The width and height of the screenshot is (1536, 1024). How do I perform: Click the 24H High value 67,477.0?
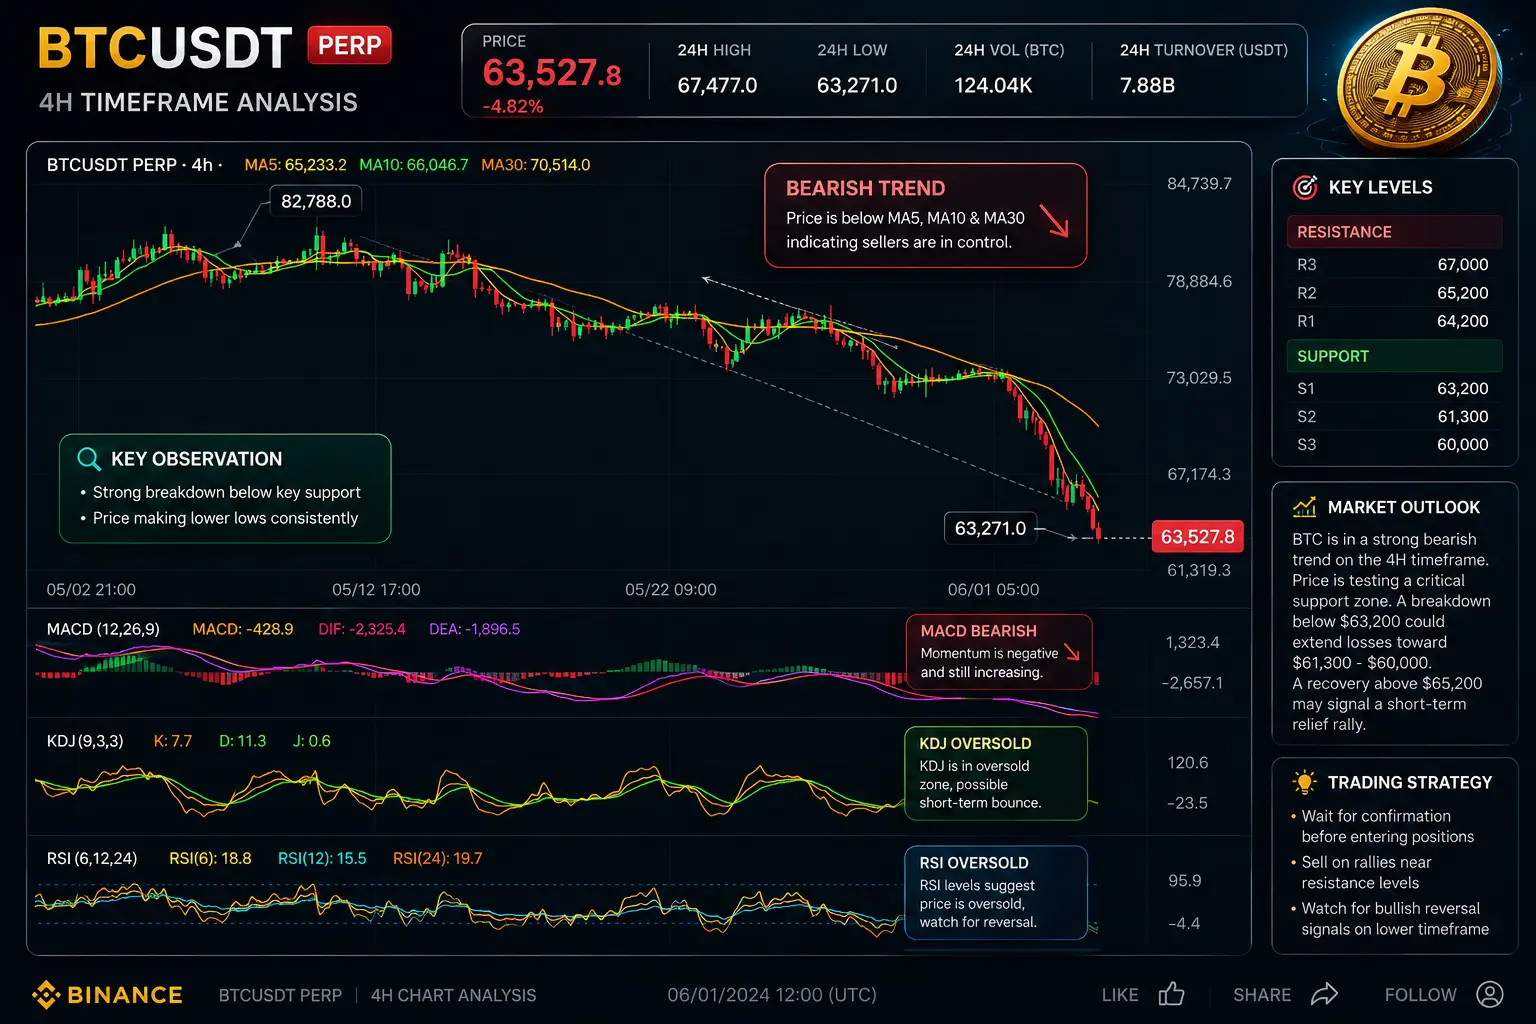click(717, 86)
